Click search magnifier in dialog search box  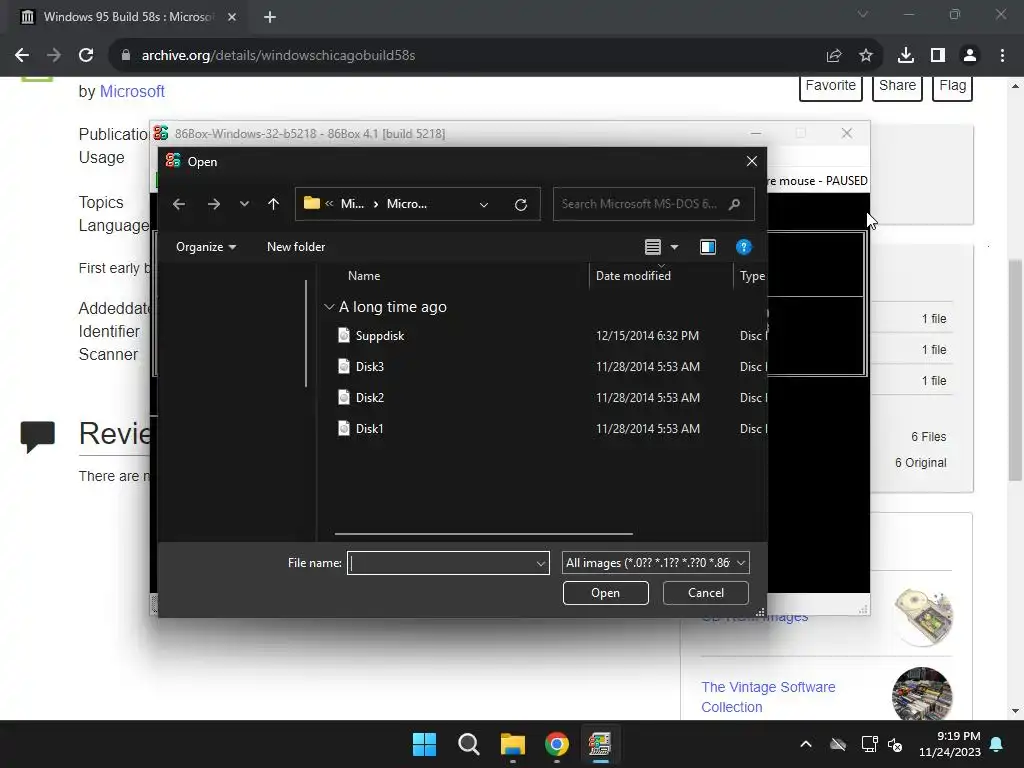tap(735, 204)
